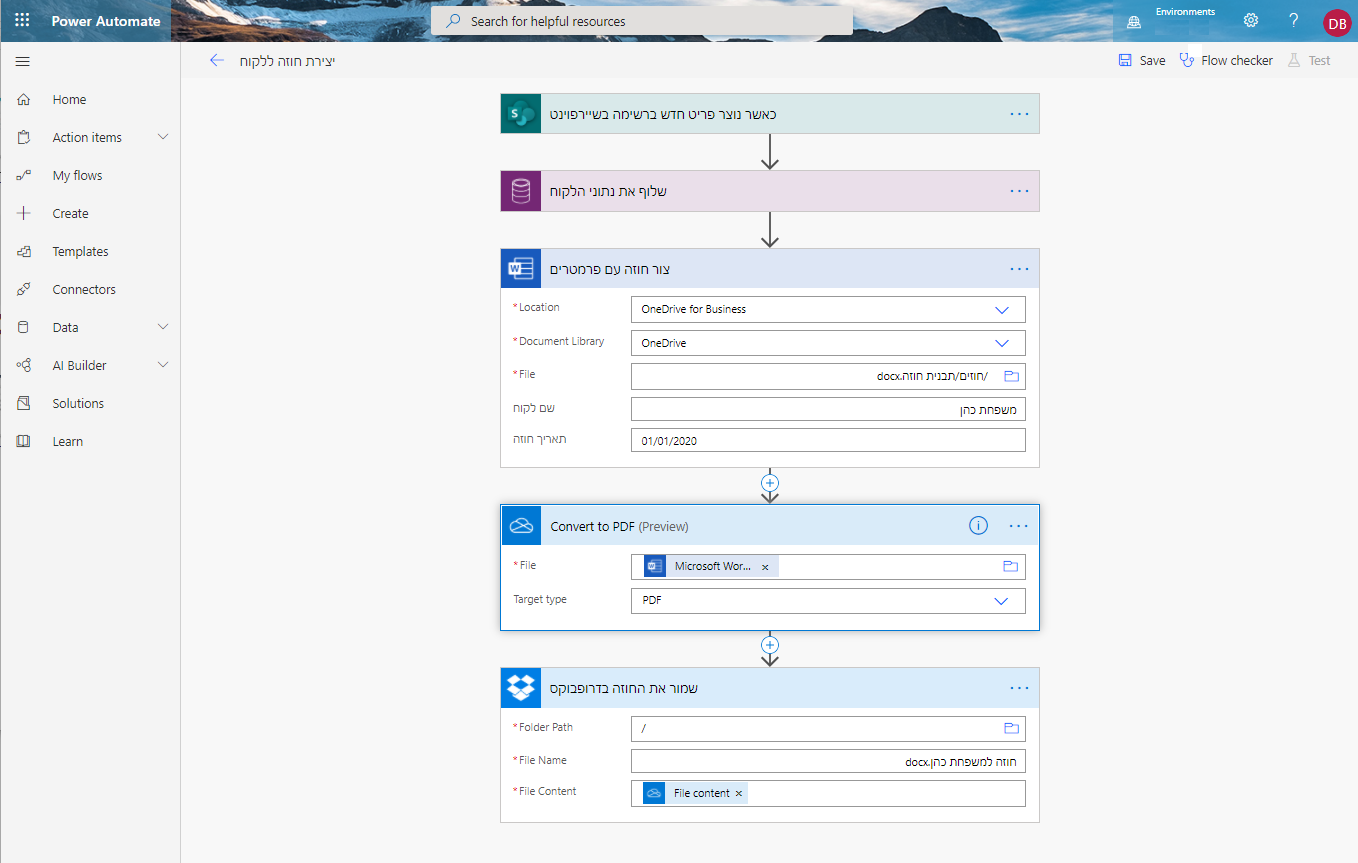Select Connectors in the navigation
The width and height of the screenshot is (1358, 863).
click(x=84, y=289)
